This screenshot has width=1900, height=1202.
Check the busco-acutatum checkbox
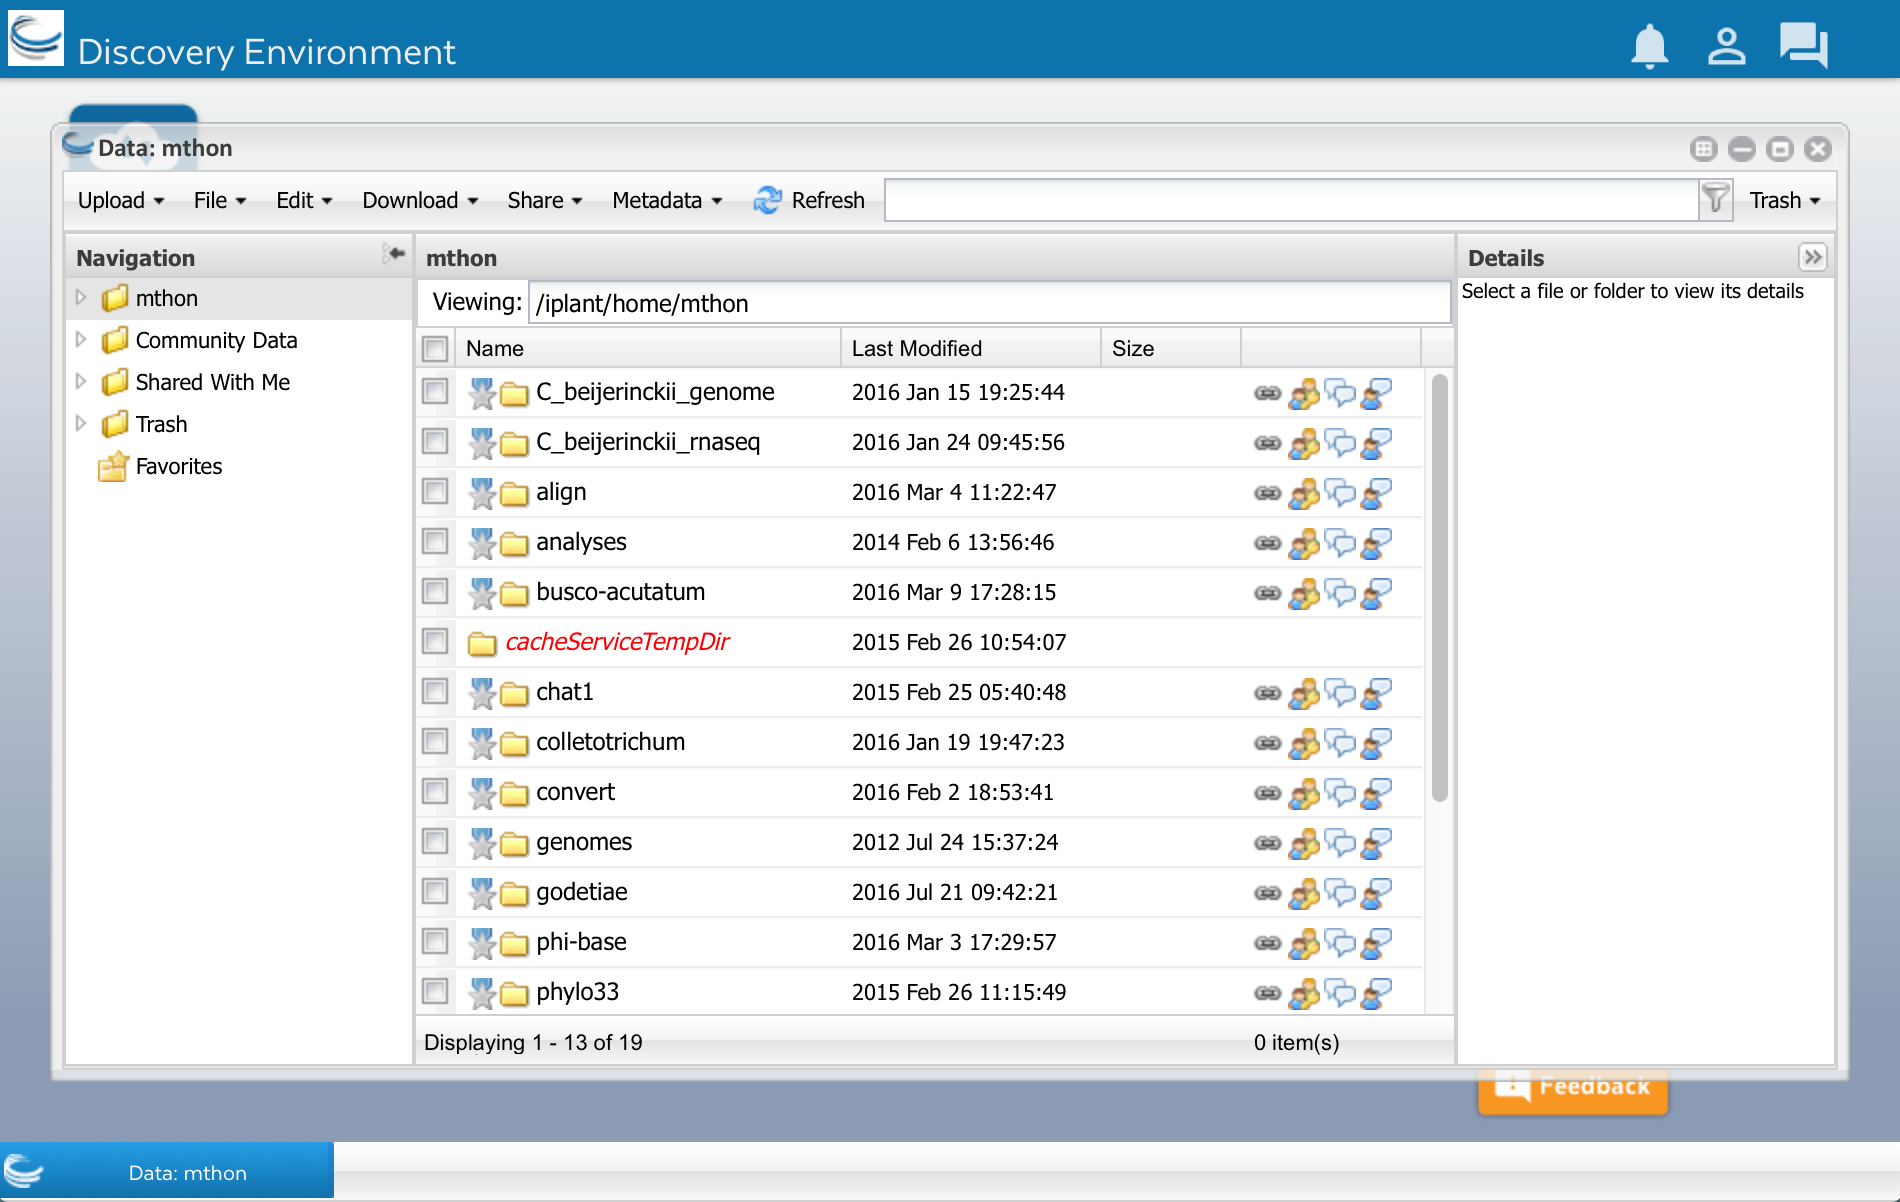[435, 591]
